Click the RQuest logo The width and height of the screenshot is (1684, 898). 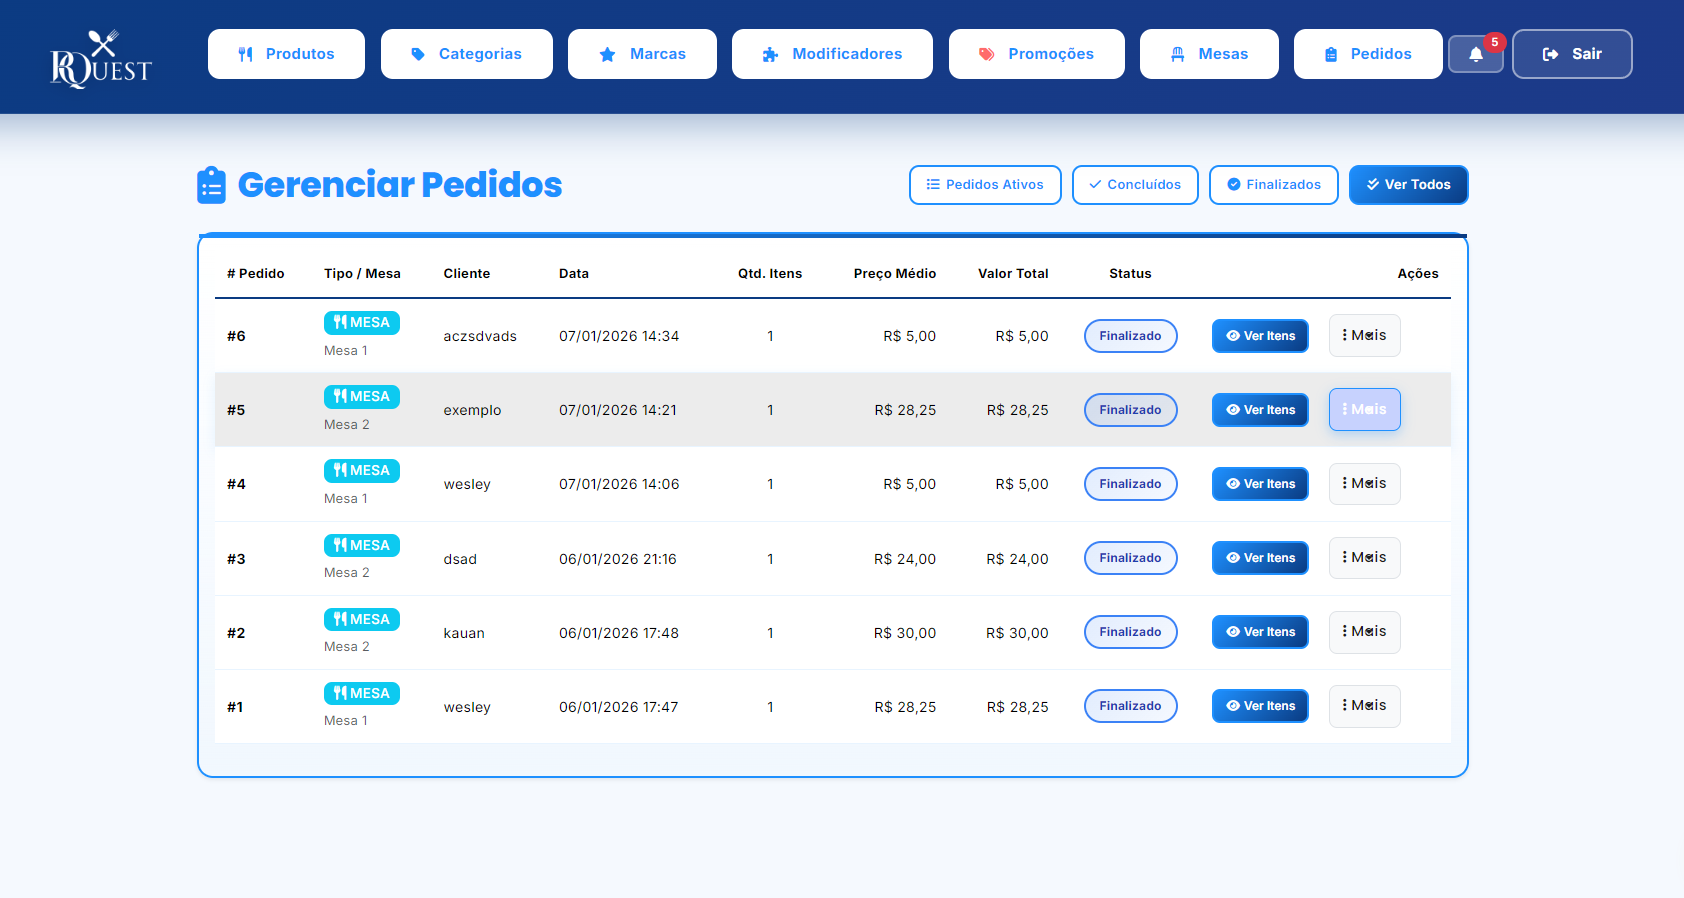click(101, 59)
